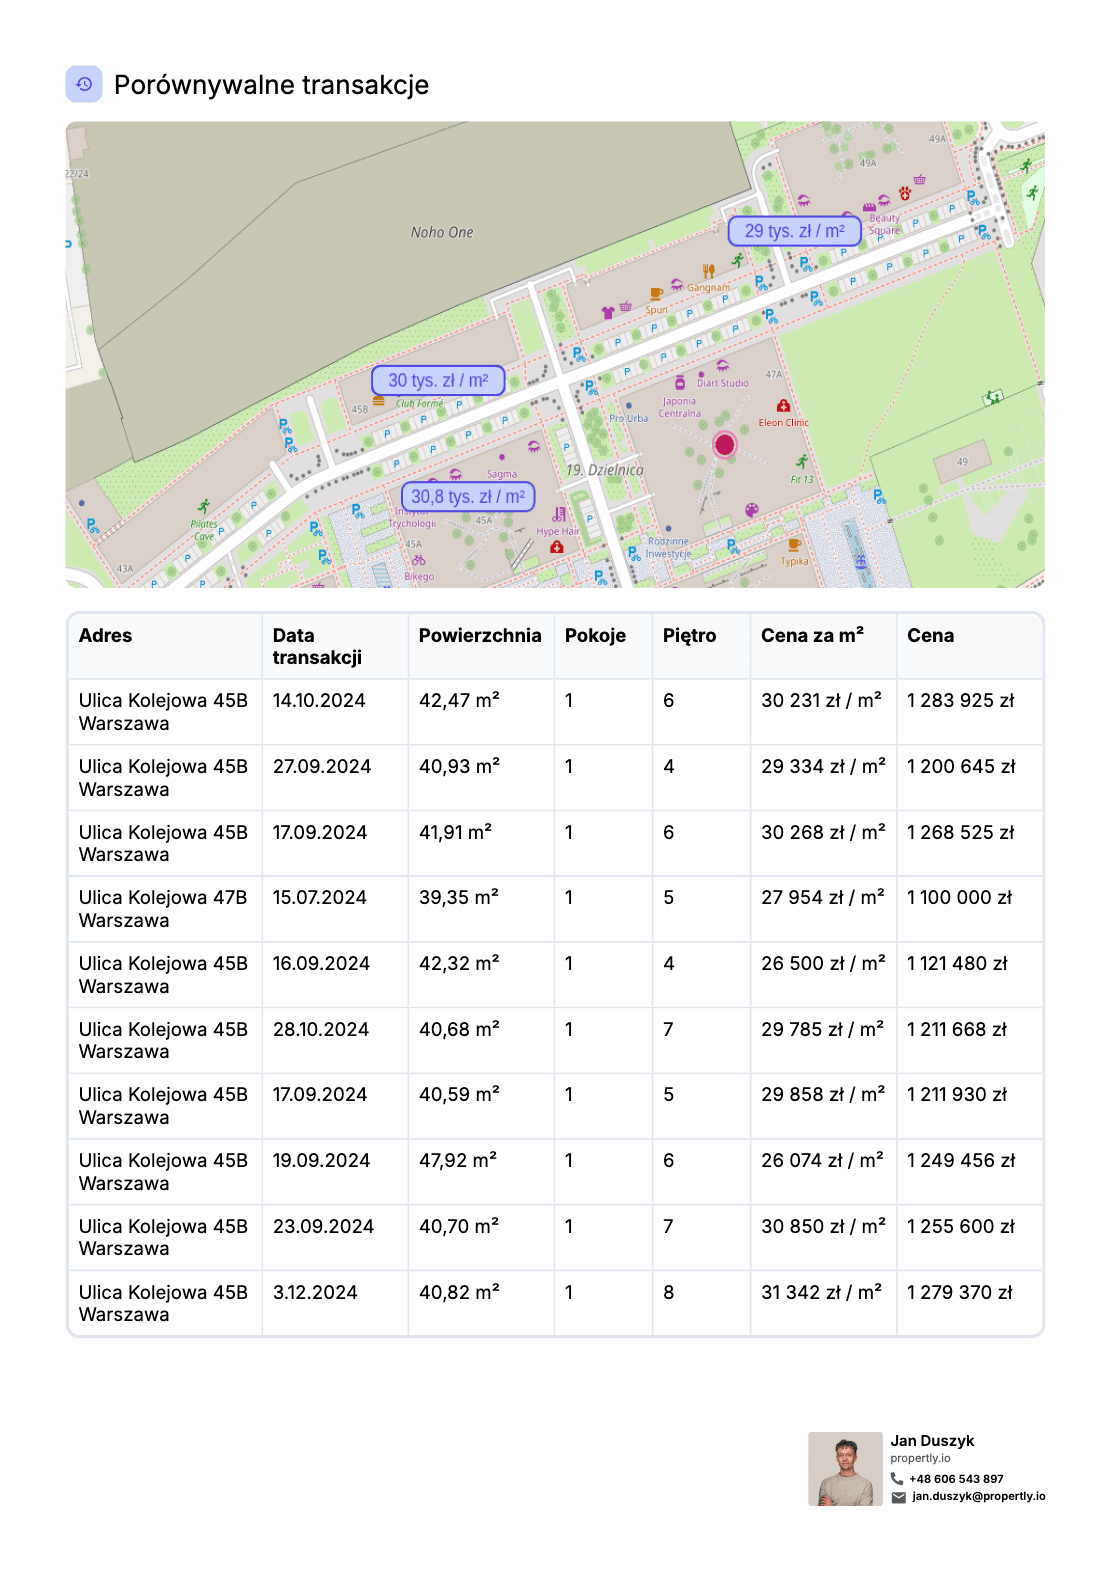Click the +48 606 543 897 phone number

point(956,1479)
